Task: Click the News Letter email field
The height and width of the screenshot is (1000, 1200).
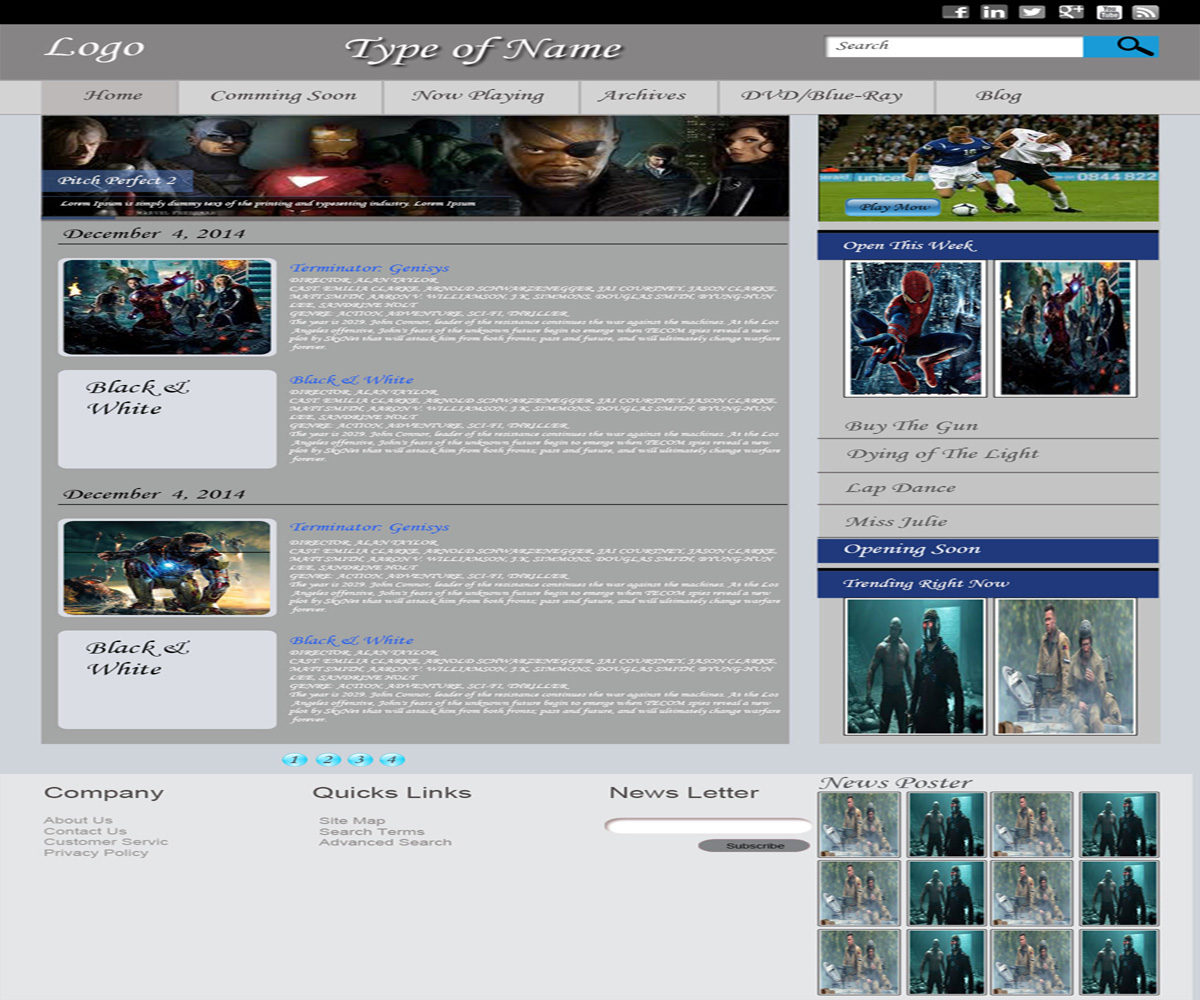Action: pos(708,827)
